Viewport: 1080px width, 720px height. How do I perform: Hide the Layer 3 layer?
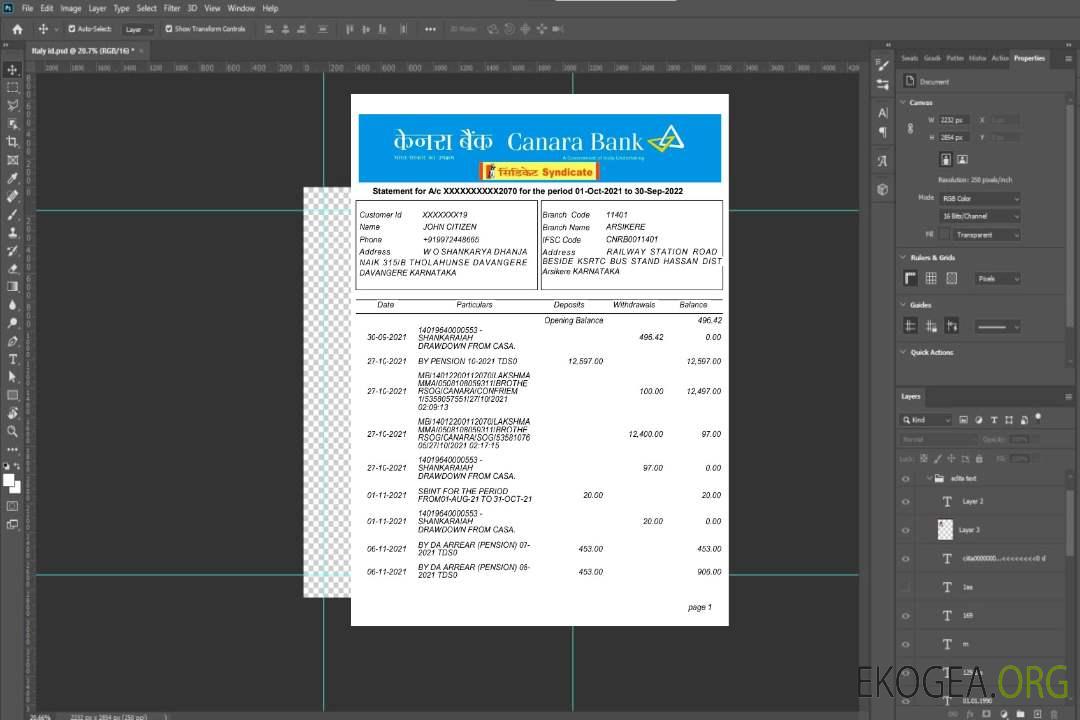906,531
